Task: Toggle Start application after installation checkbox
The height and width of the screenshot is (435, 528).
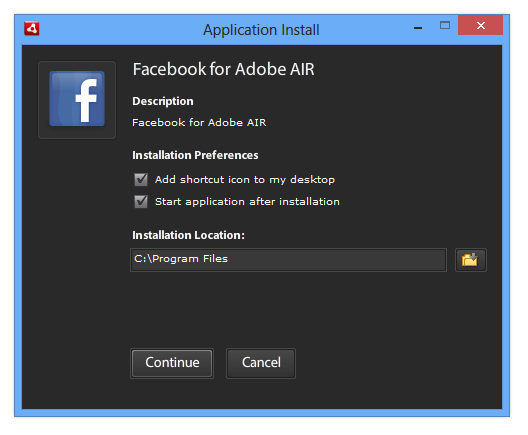Action: point(141,202)
